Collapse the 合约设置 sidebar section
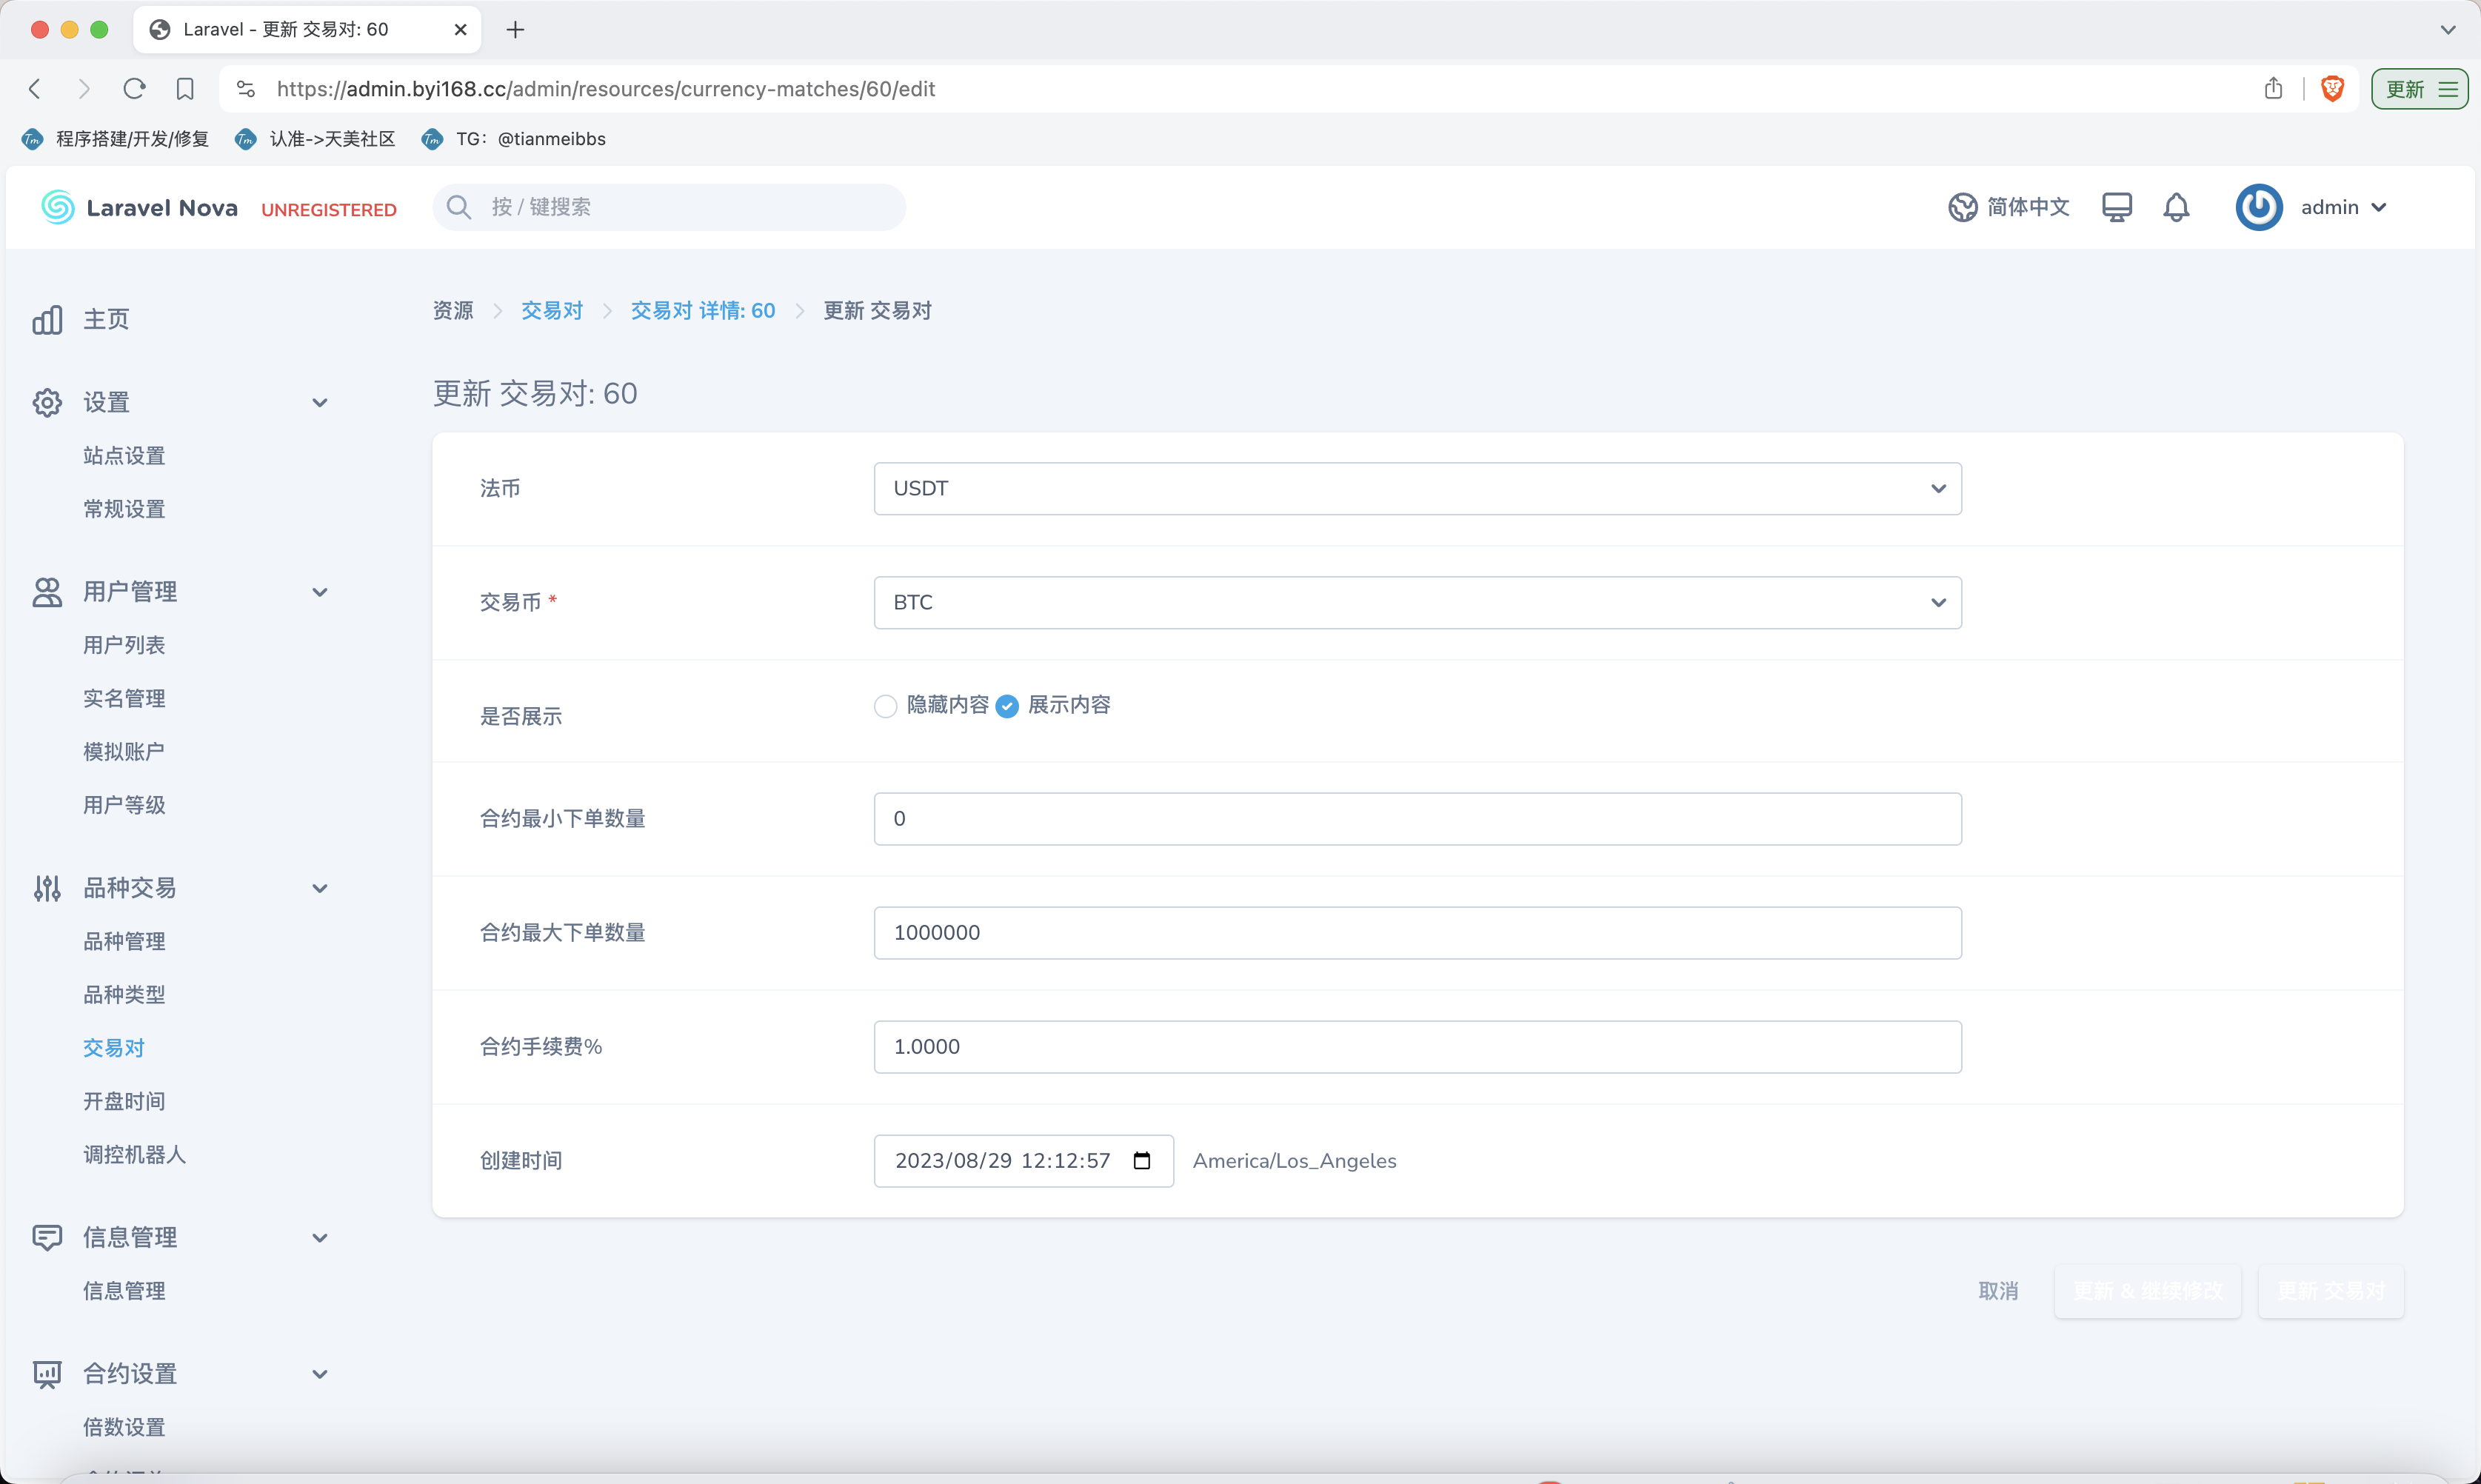 [320, 1374]
